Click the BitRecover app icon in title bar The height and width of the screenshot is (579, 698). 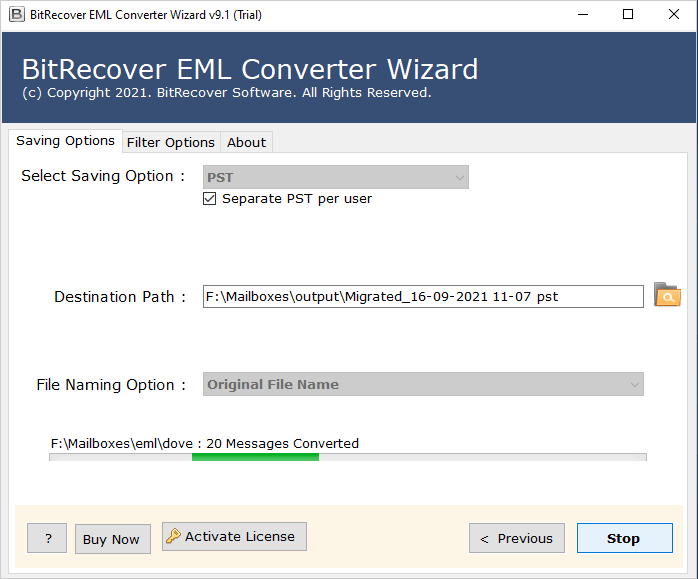tap(16, 14)
